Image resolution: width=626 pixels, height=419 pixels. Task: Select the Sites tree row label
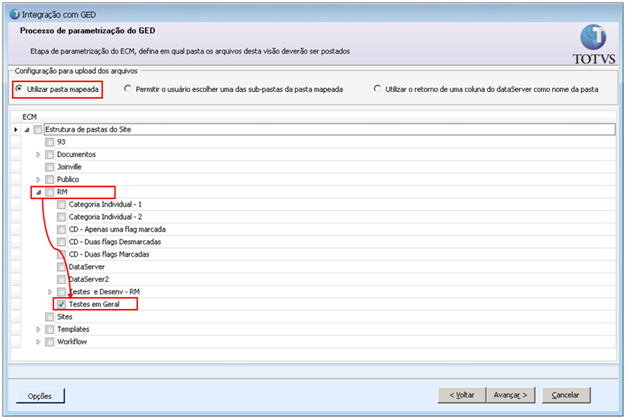[x=65, y=317]
